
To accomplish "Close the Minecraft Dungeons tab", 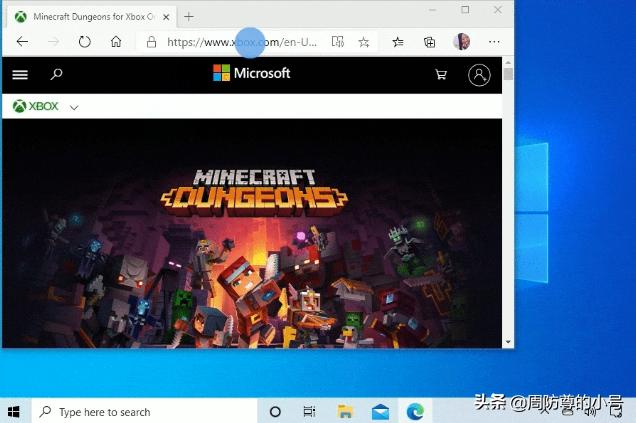I will tap(166, 17).
